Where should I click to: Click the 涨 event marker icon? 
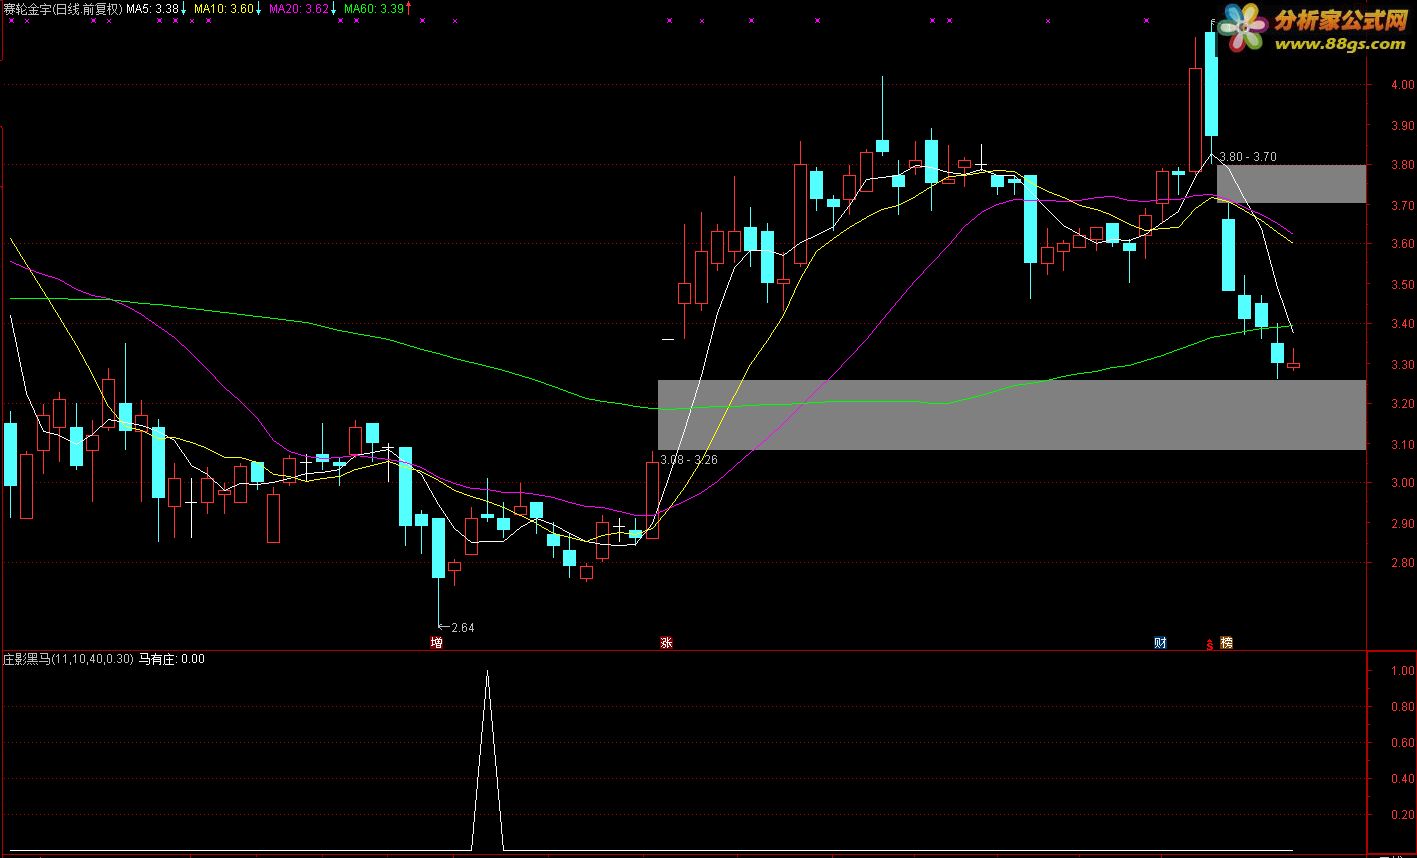(666, 643)
